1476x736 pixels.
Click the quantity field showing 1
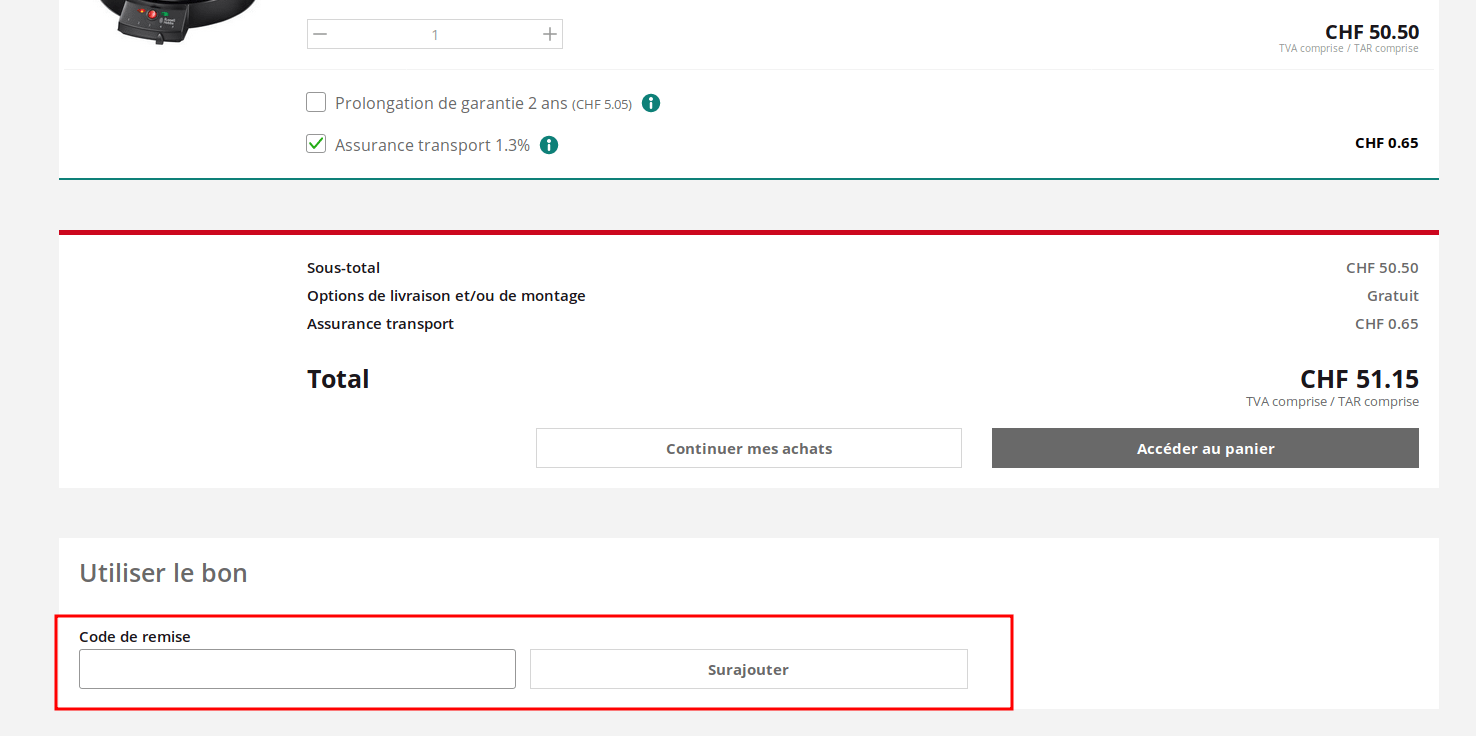(434, 34)
